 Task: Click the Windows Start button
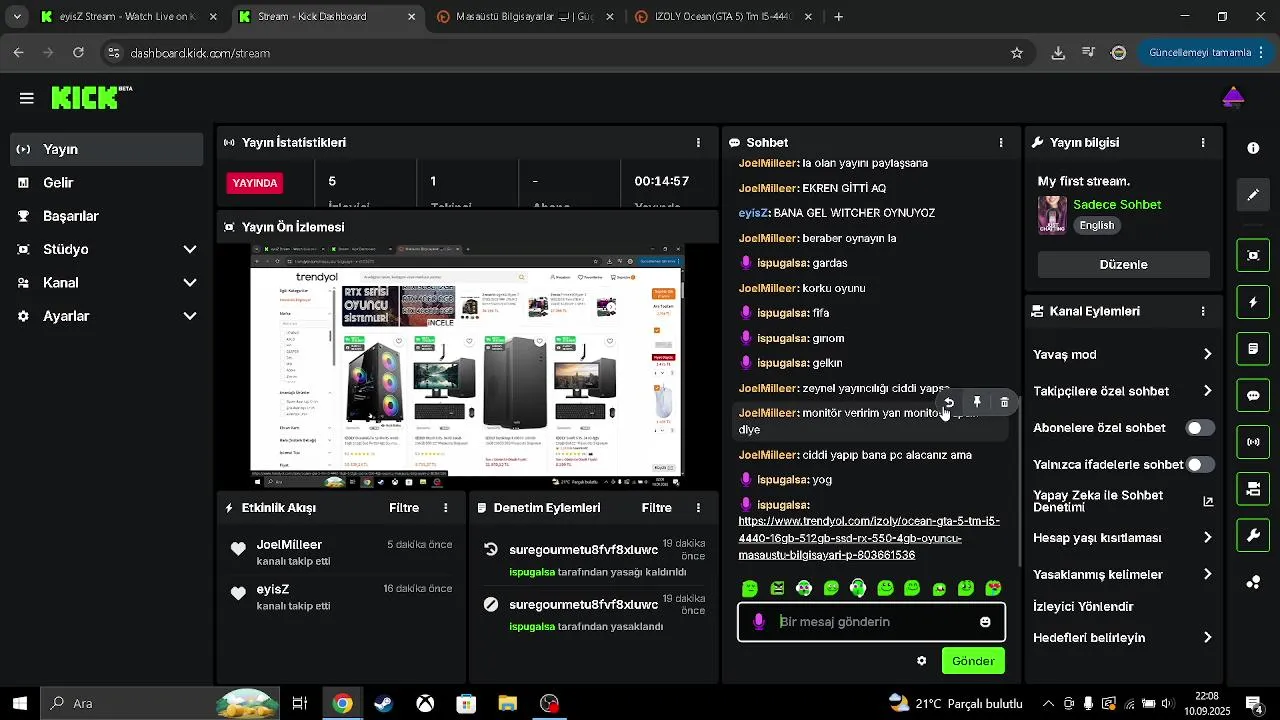tap(20, 703)
